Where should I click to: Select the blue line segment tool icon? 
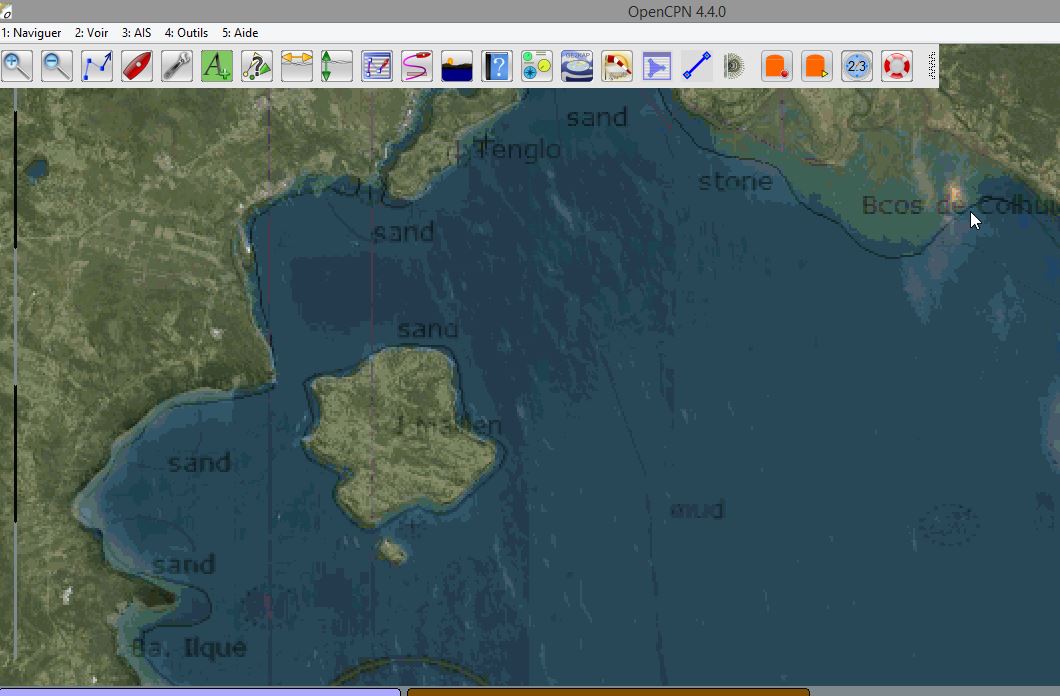(696, 66)
